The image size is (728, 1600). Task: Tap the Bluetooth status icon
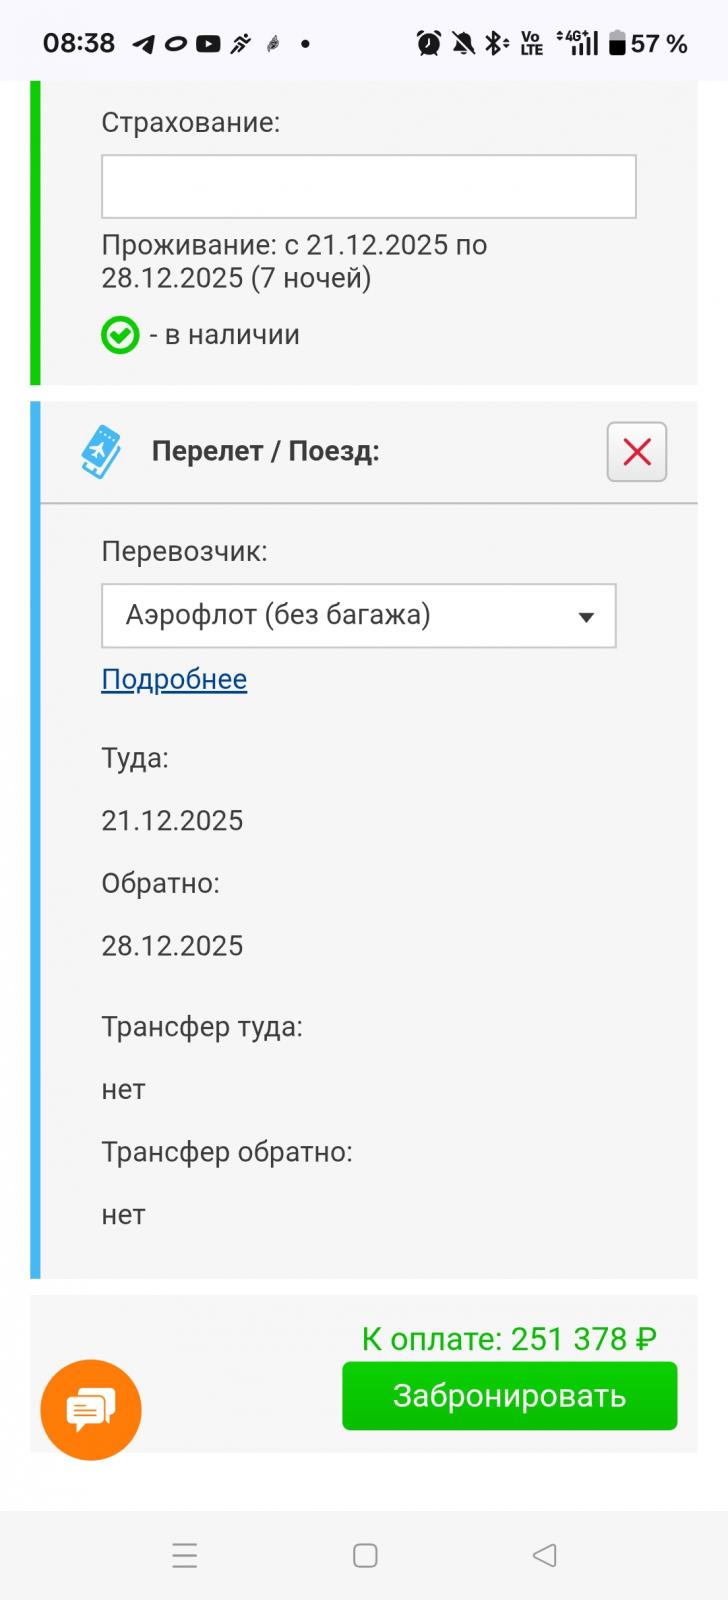496,43
